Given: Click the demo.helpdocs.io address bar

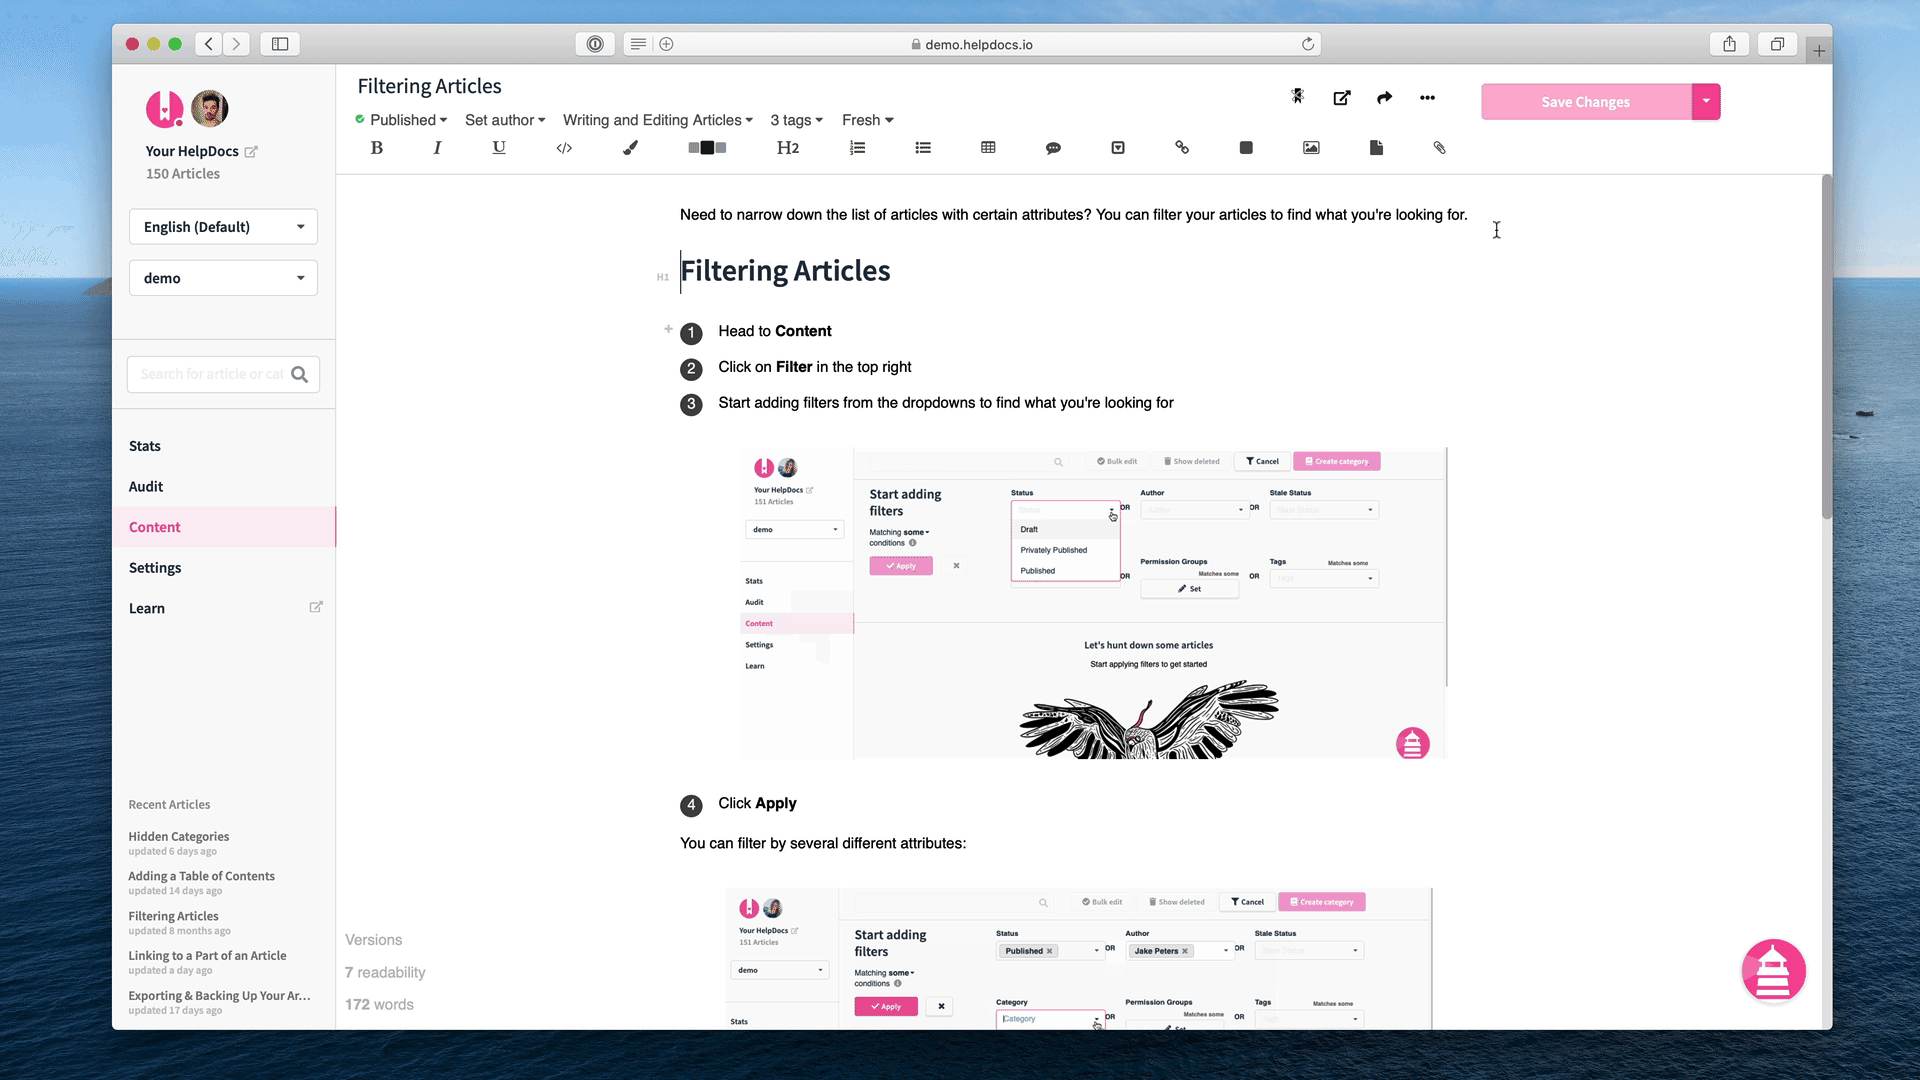Looking at the screenshot, I should (x=970, y=44).
